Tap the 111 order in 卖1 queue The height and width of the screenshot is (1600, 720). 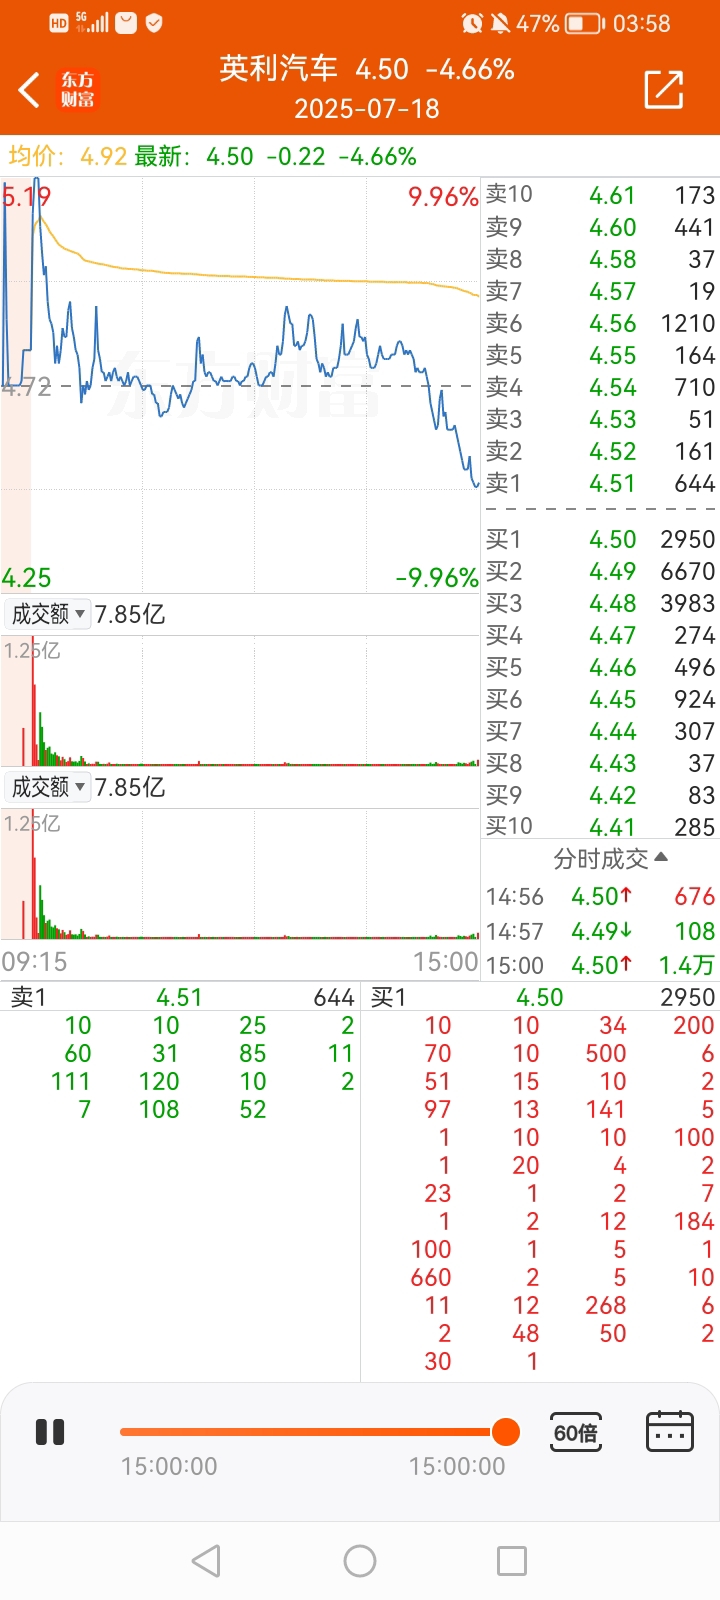click(71, 1081)
